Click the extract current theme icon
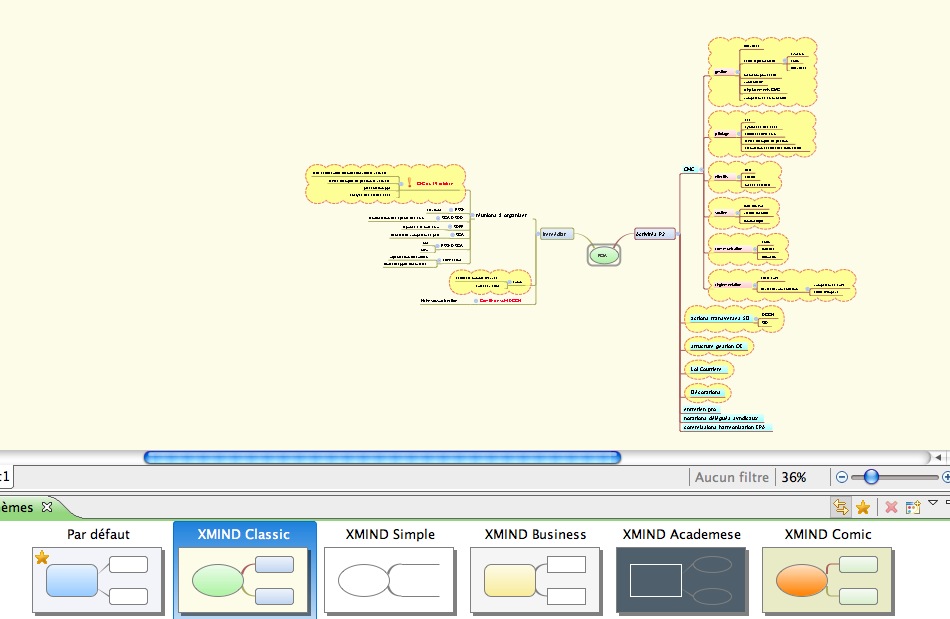This screenshot has width=950, height=619. (913, 507)
